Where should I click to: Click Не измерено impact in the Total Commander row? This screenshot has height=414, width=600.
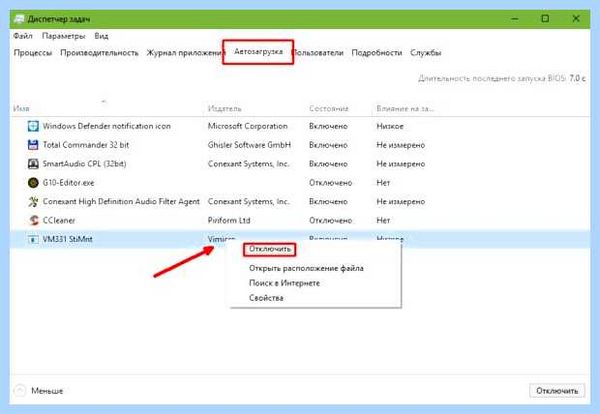pos(401,145)
